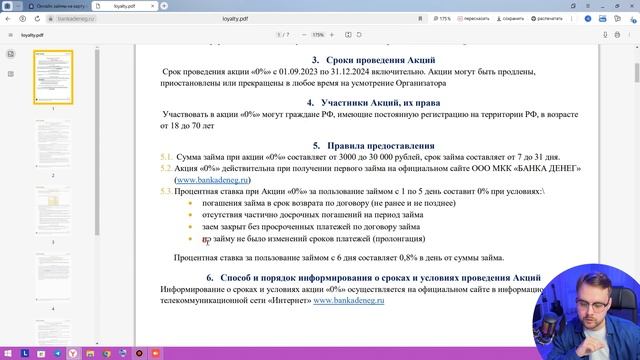This screenshot has width=640, height=360.
Task: Open PDF viewer more options menu
Action: point(629,35)
